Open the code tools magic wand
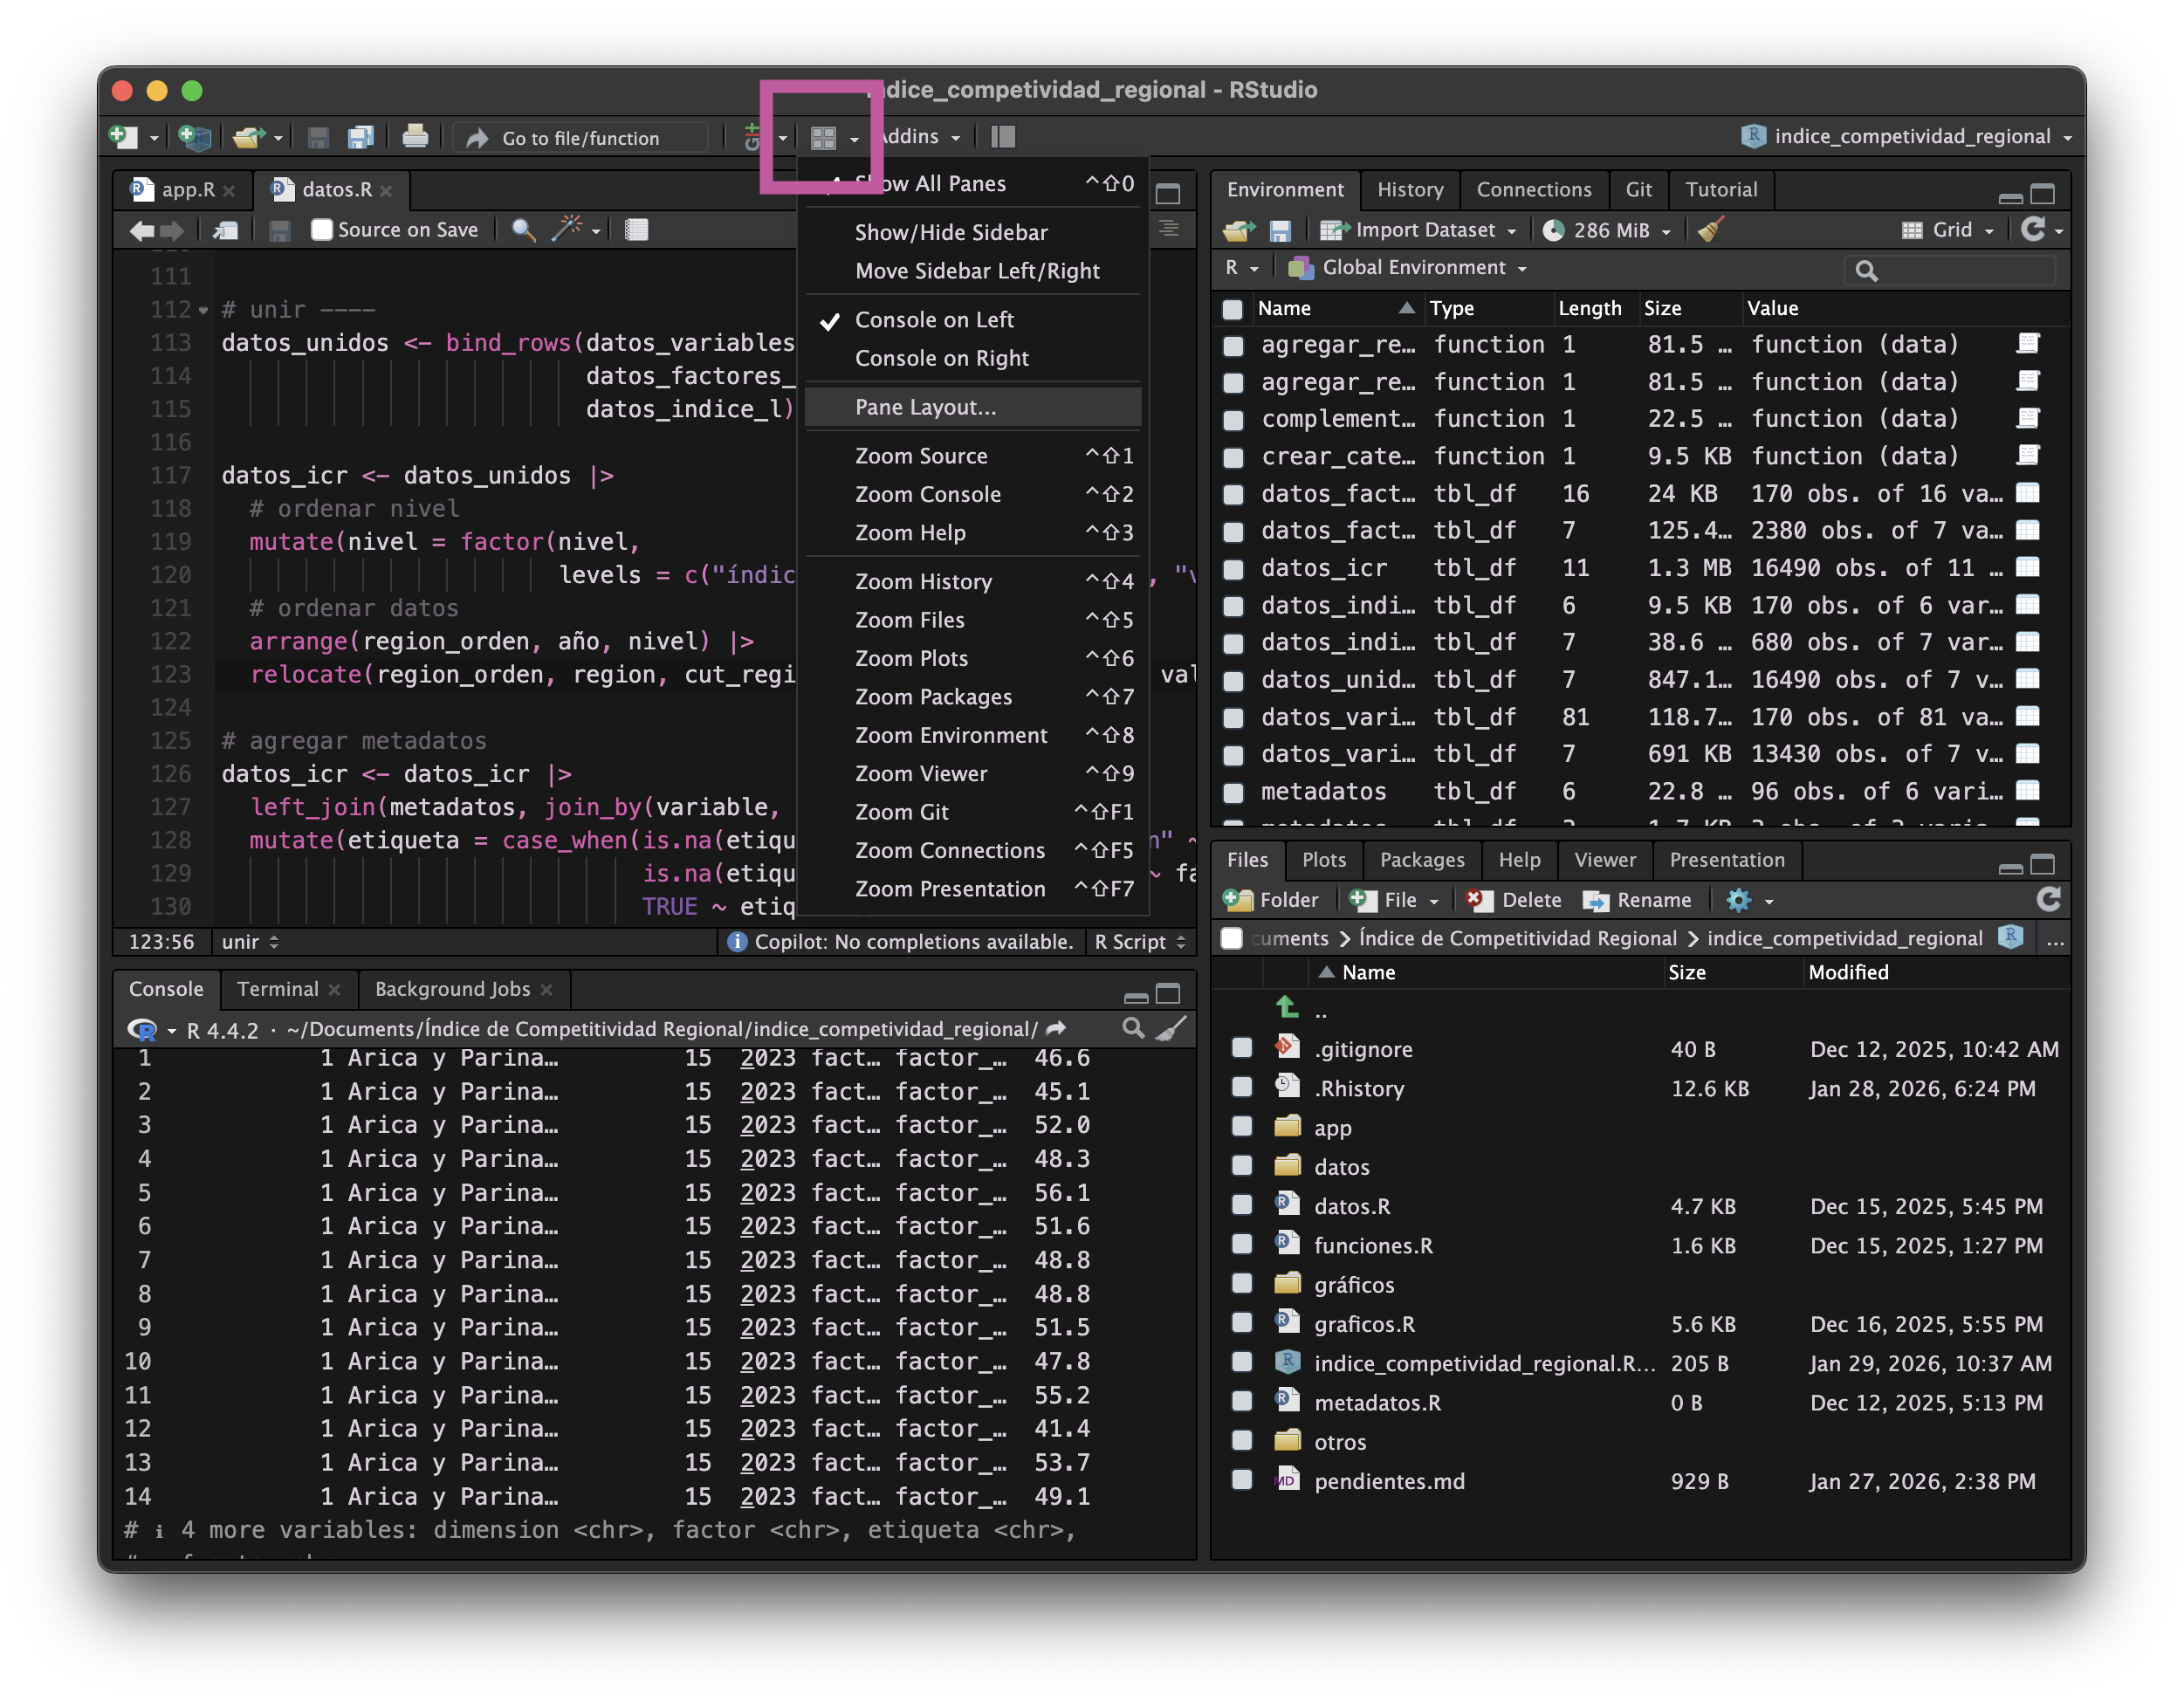 (568, 230)
